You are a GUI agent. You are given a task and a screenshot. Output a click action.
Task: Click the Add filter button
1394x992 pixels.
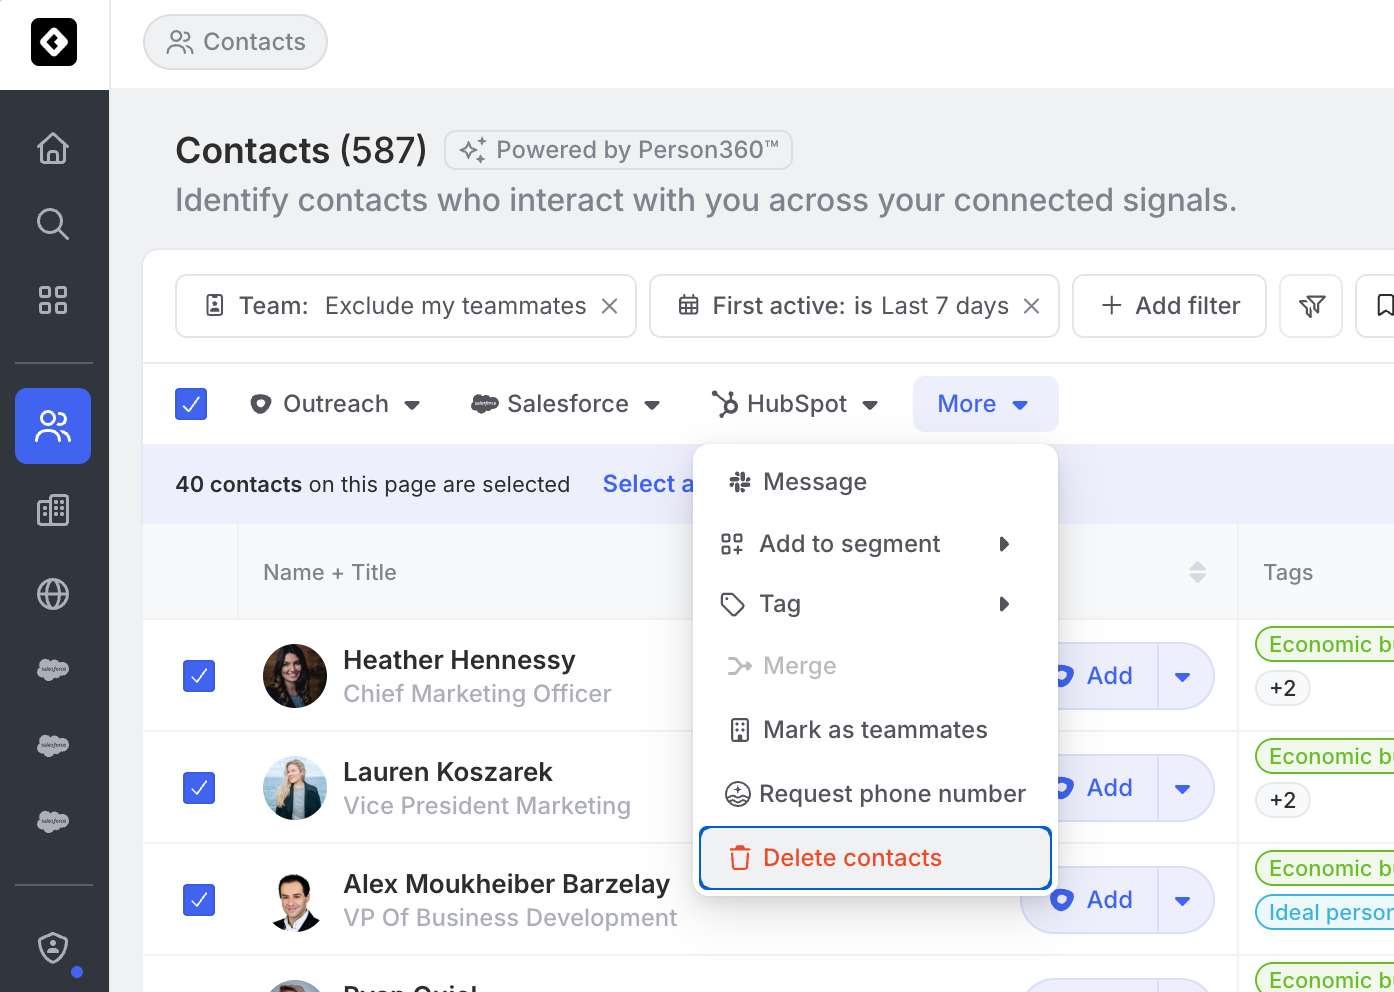pyautogui.click(x=1169, y=306)
